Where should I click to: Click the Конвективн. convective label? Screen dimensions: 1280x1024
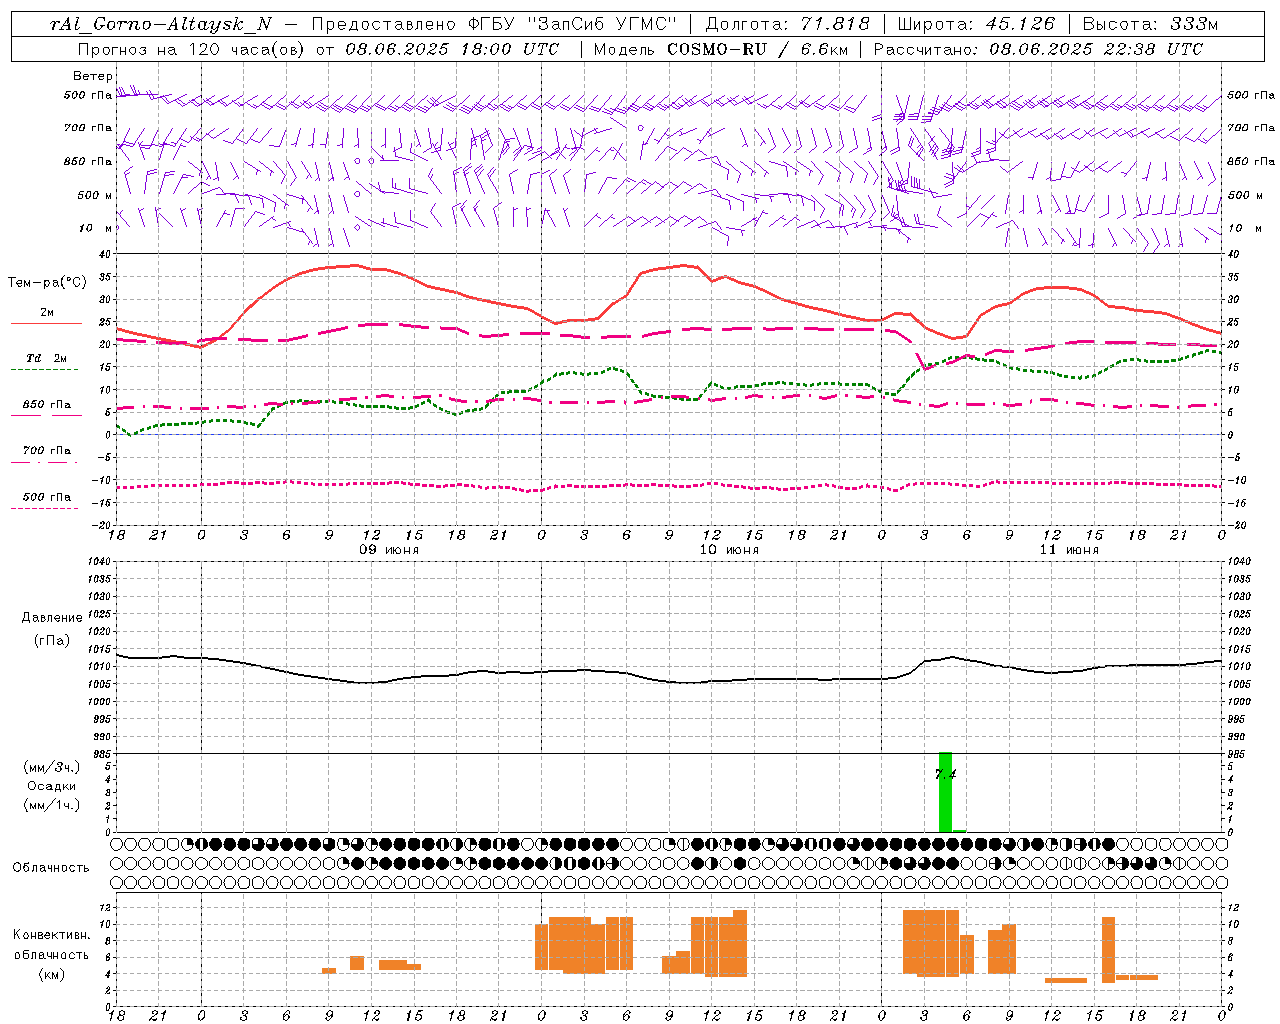tap(52, 935)
